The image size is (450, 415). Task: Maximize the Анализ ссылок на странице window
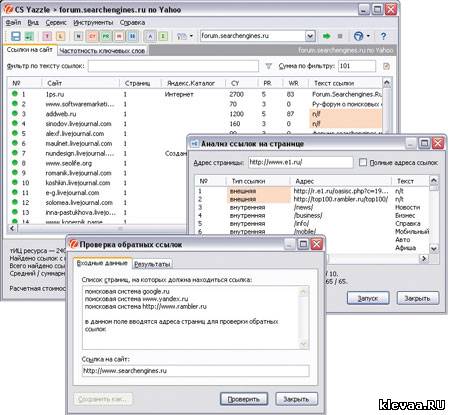pyautogui.click(x=424, y=143)
